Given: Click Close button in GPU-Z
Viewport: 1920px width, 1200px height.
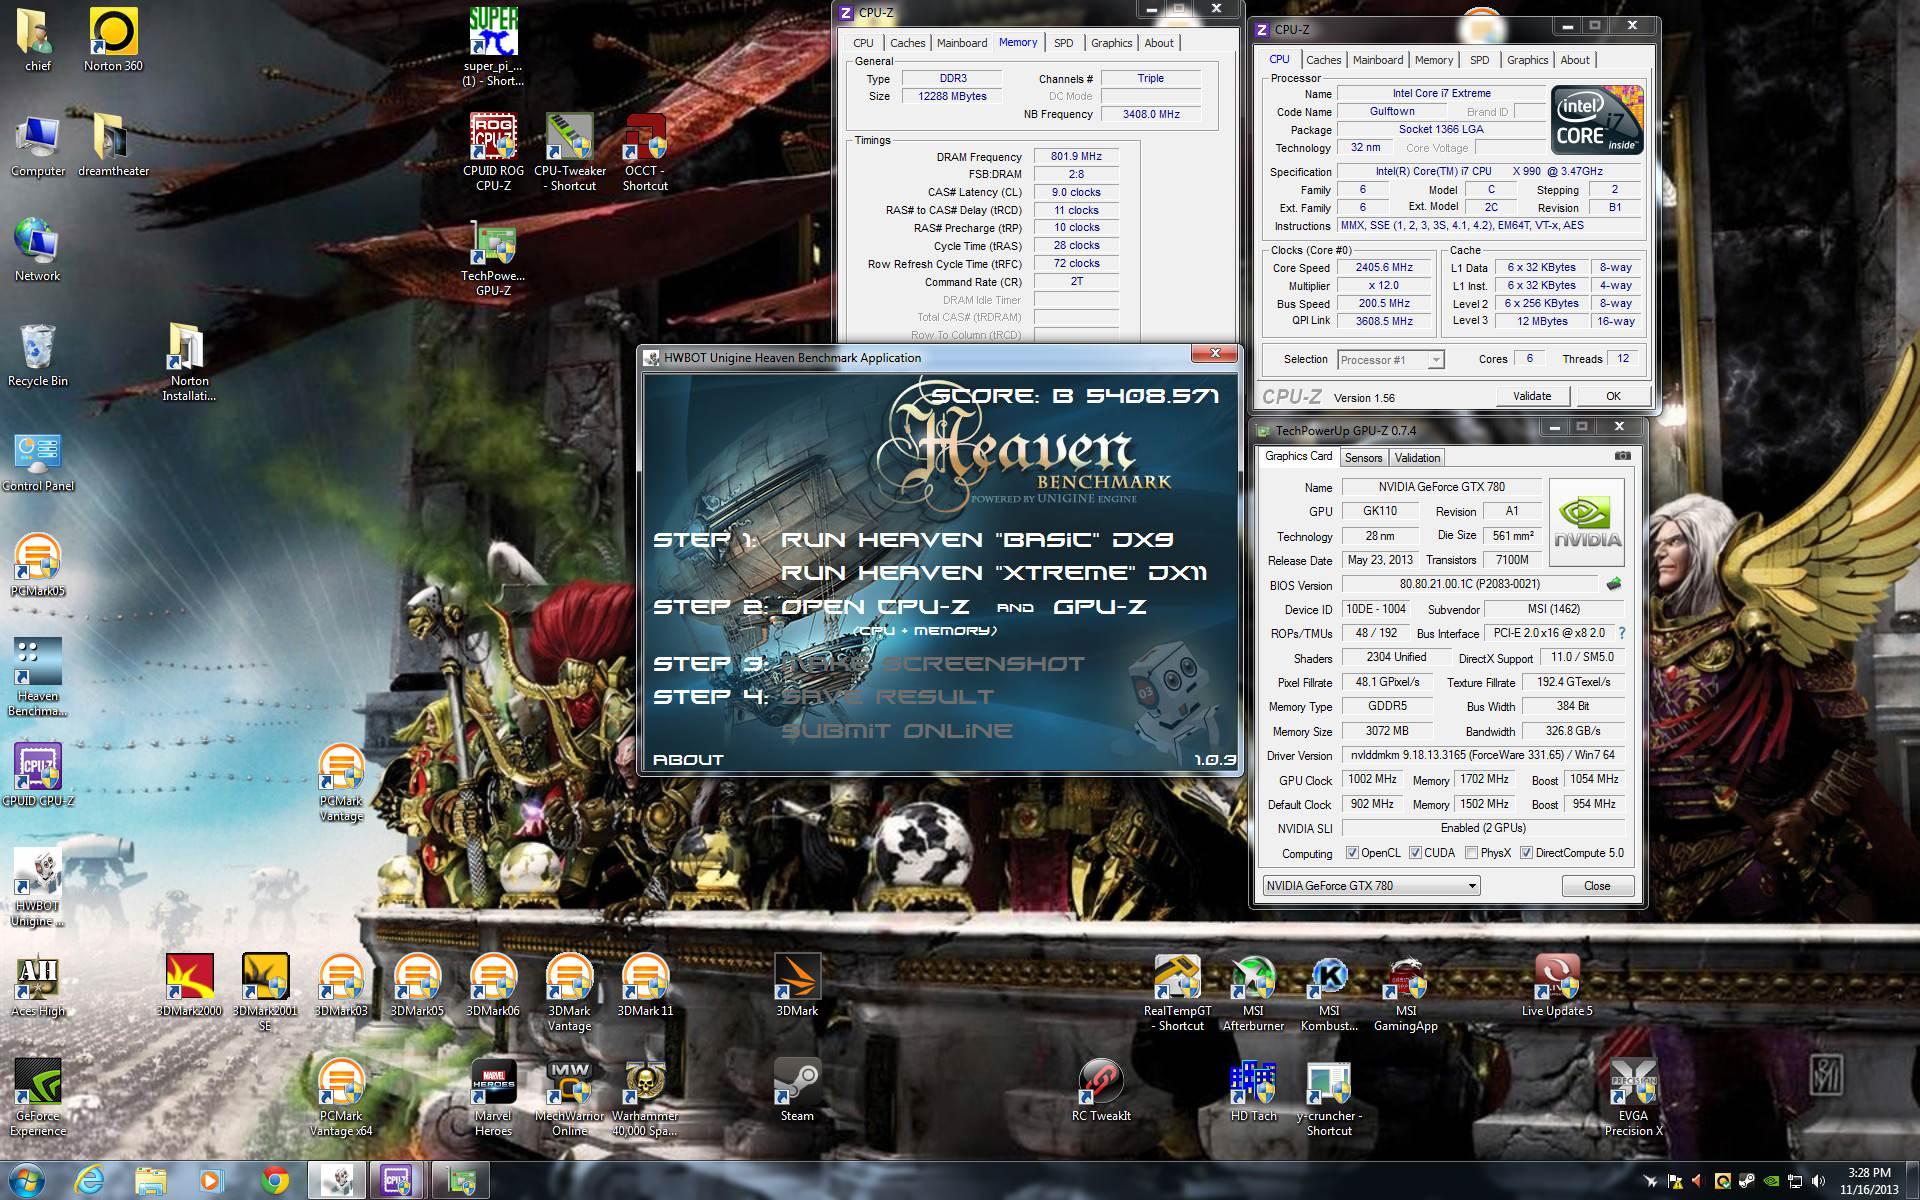Looking at the screenshot, I should [1597, 886].
